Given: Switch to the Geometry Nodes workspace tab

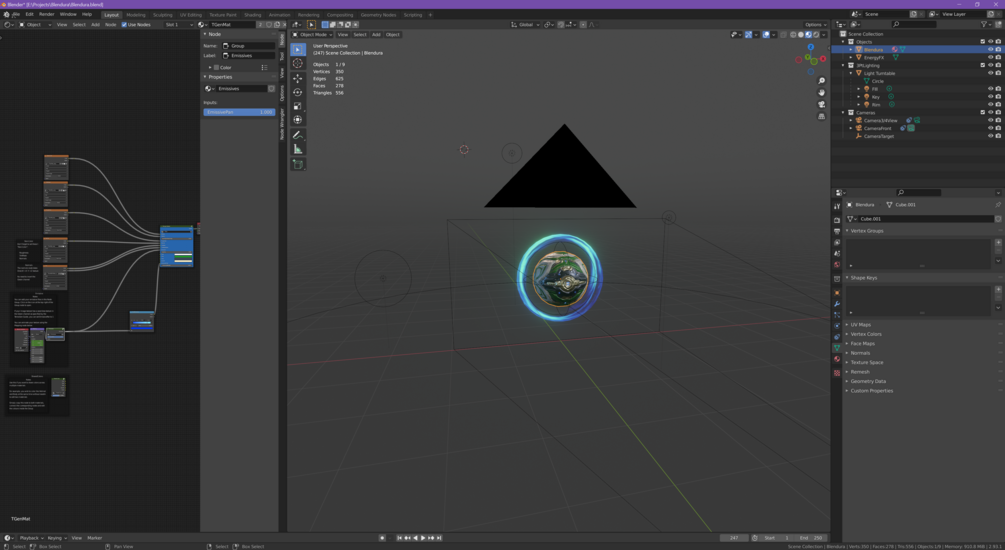Looking at the screenshot, I should pyautogui.click(x=378, y=15).
